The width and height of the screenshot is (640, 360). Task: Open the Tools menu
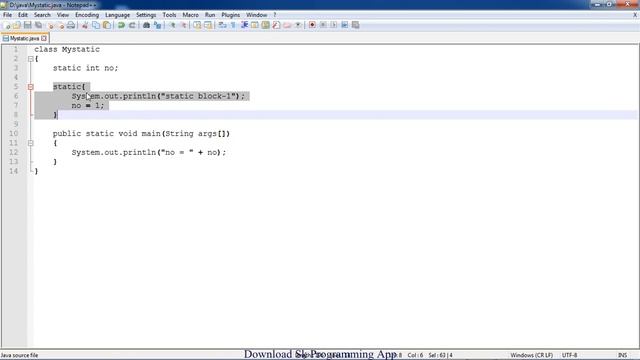click(169, 15)
